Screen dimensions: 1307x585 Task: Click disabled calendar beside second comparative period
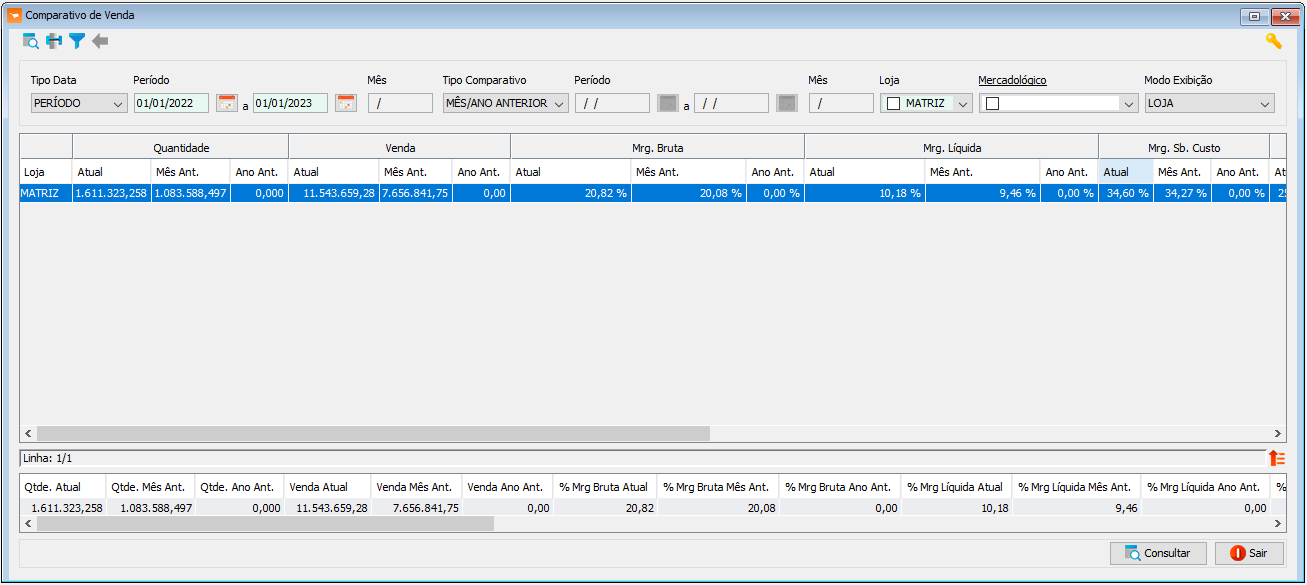787,103
